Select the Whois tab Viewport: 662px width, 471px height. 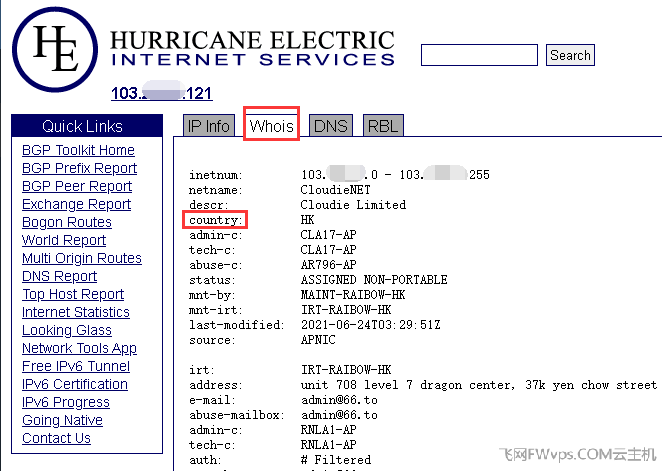coord(271,126)
